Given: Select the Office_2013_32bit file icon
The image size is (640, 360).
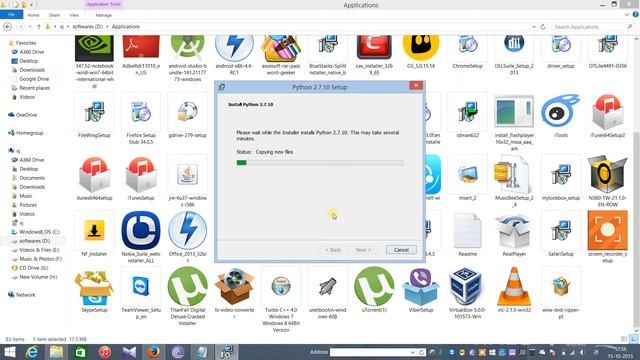Looking at the screenshot, I should pos(187,231).
